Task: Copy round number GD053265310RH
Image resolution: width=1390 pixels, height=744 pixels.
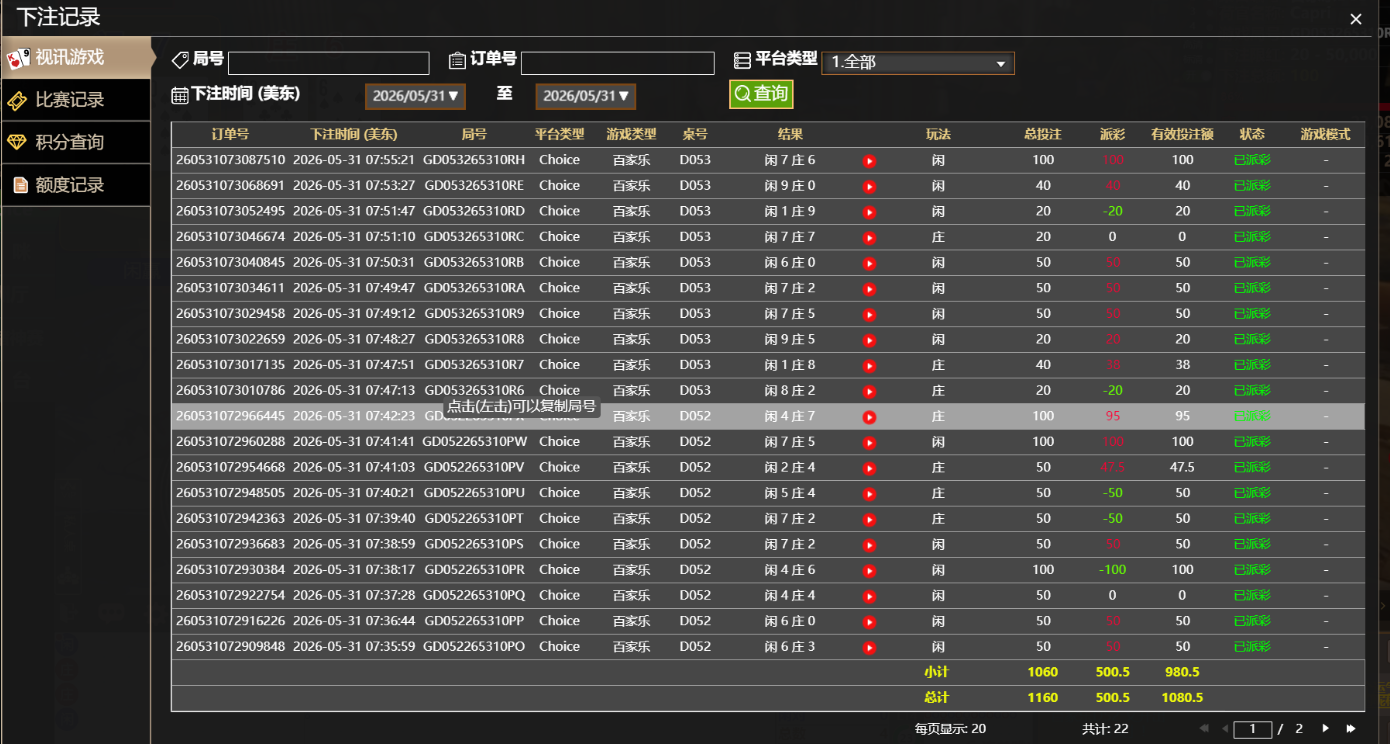Action: [x=474, y=160]
